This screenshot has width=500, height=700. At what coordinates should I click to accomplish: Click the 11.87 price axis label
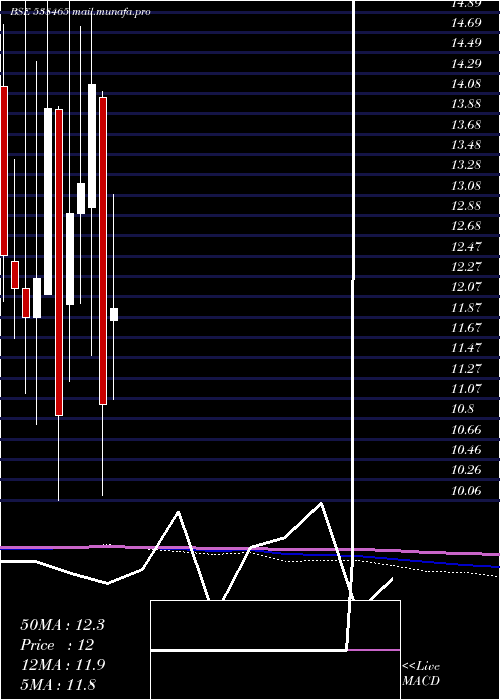(466, 307)
